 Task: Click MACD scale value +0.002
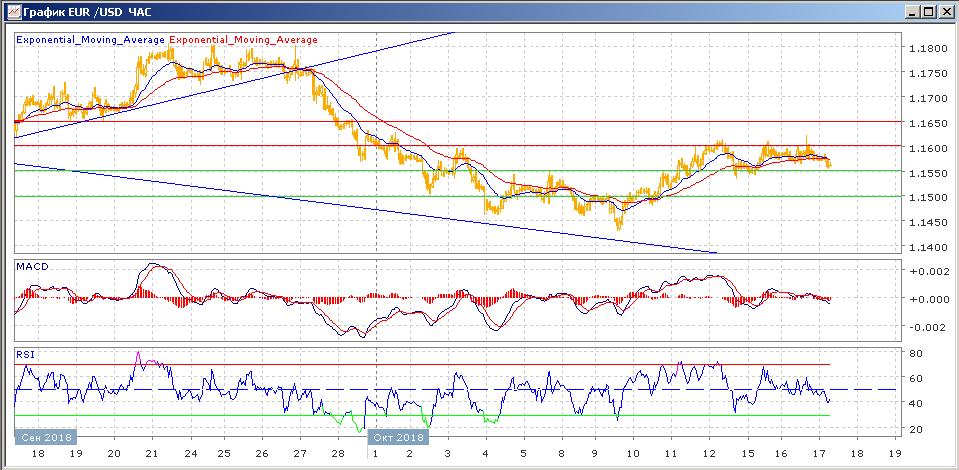pyautogui.click(x=929, y=272)
